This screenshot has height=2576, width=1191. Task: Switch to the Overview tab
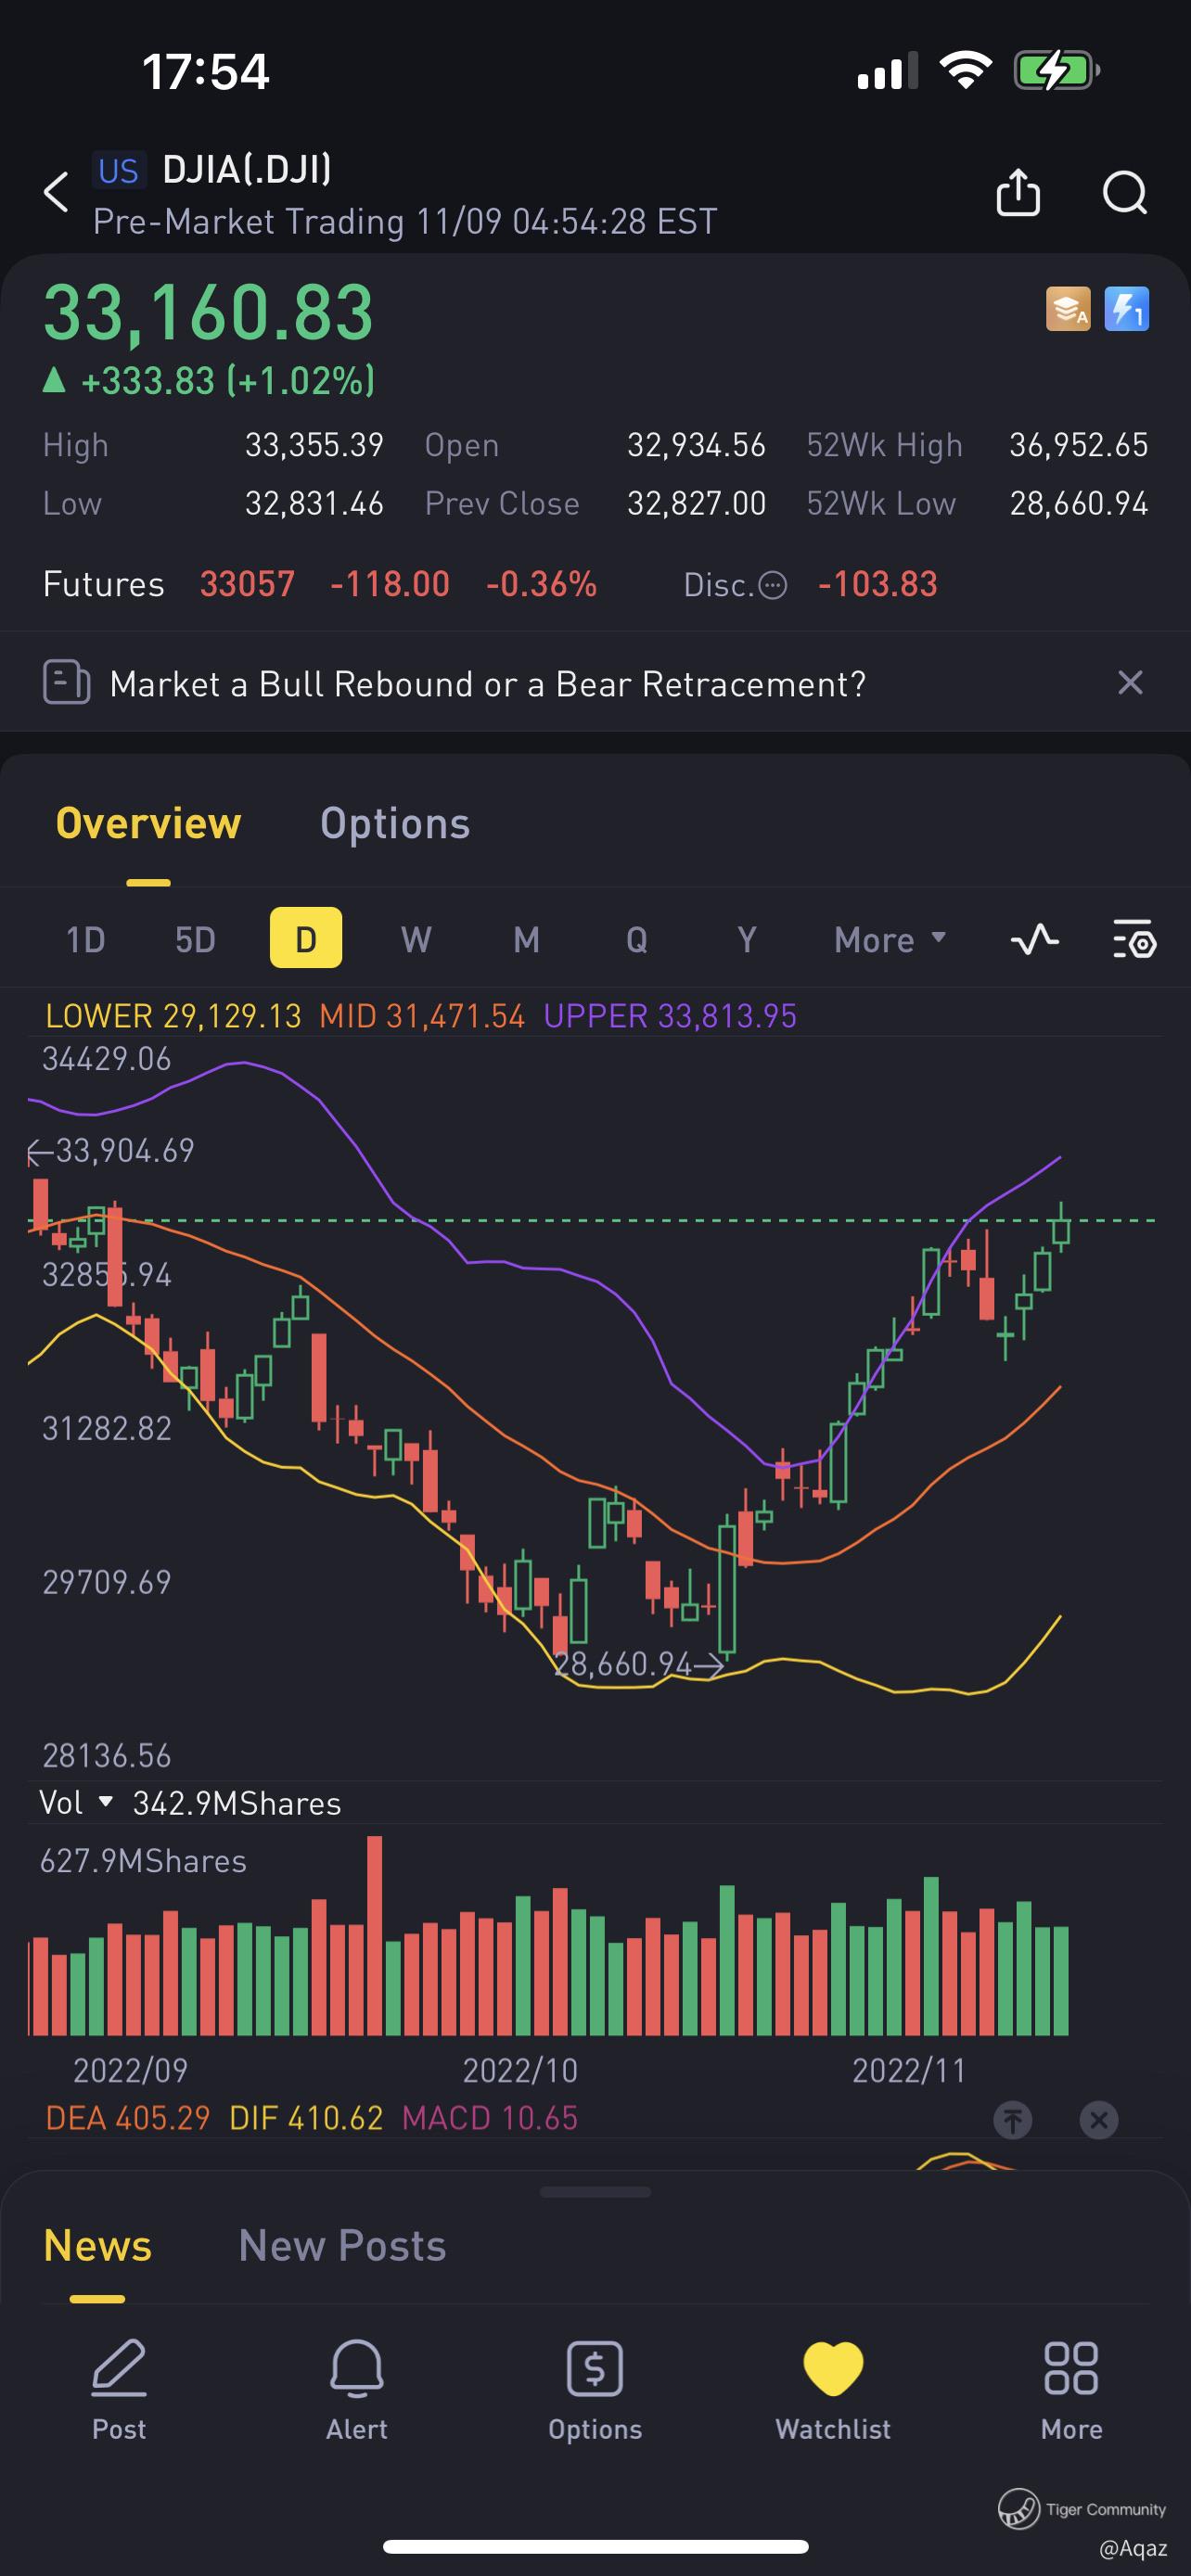click(x=148, y=824)
